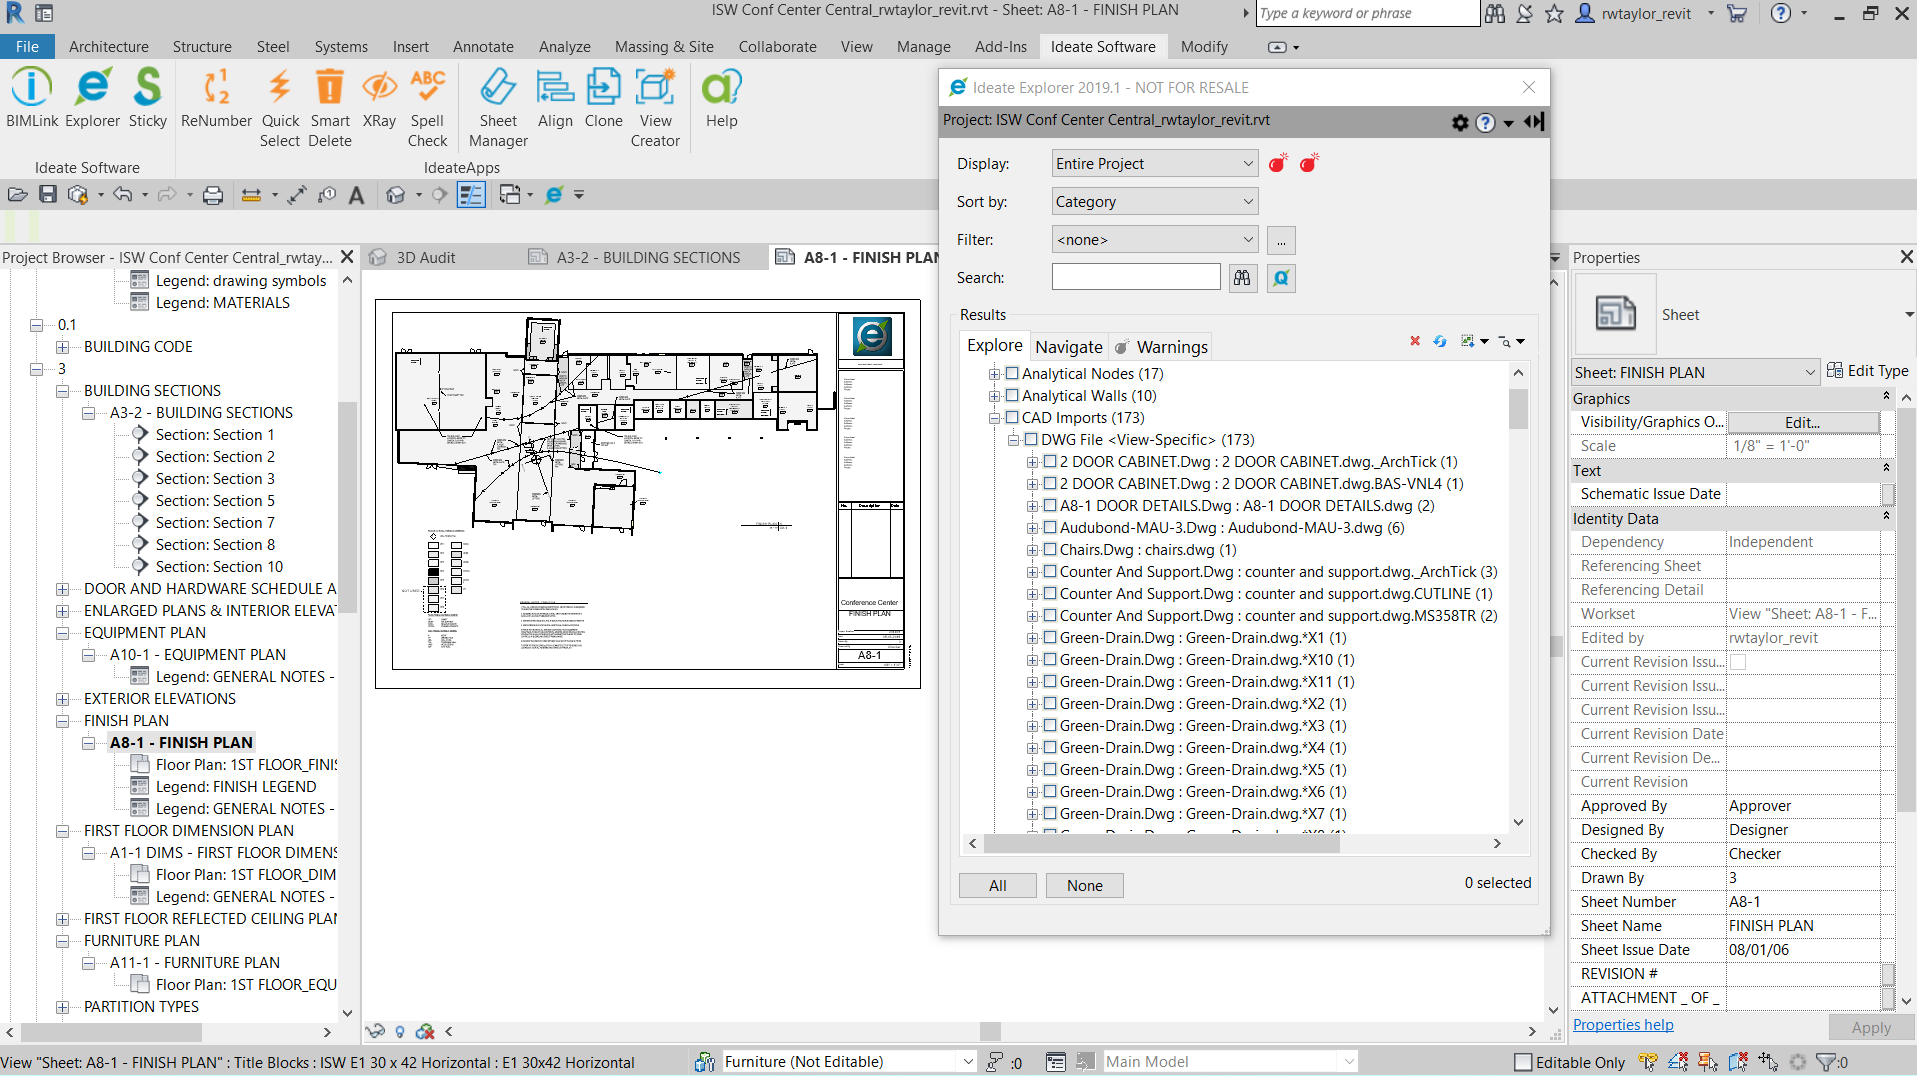Screen dimensions: 1917x1076
Task: Open Ideate Software Help
Action: [x=721, y=97]
